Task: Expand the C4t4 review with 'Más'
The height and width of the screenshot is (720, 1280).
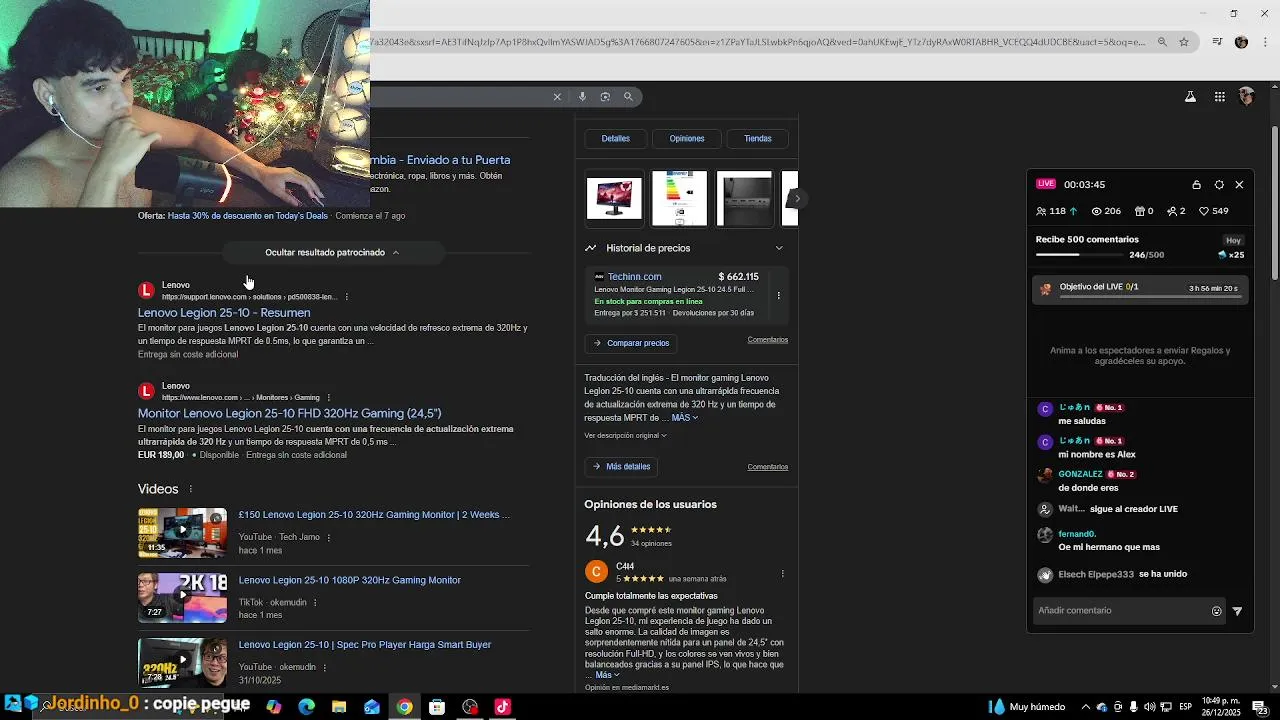Action: pos(607,675)
